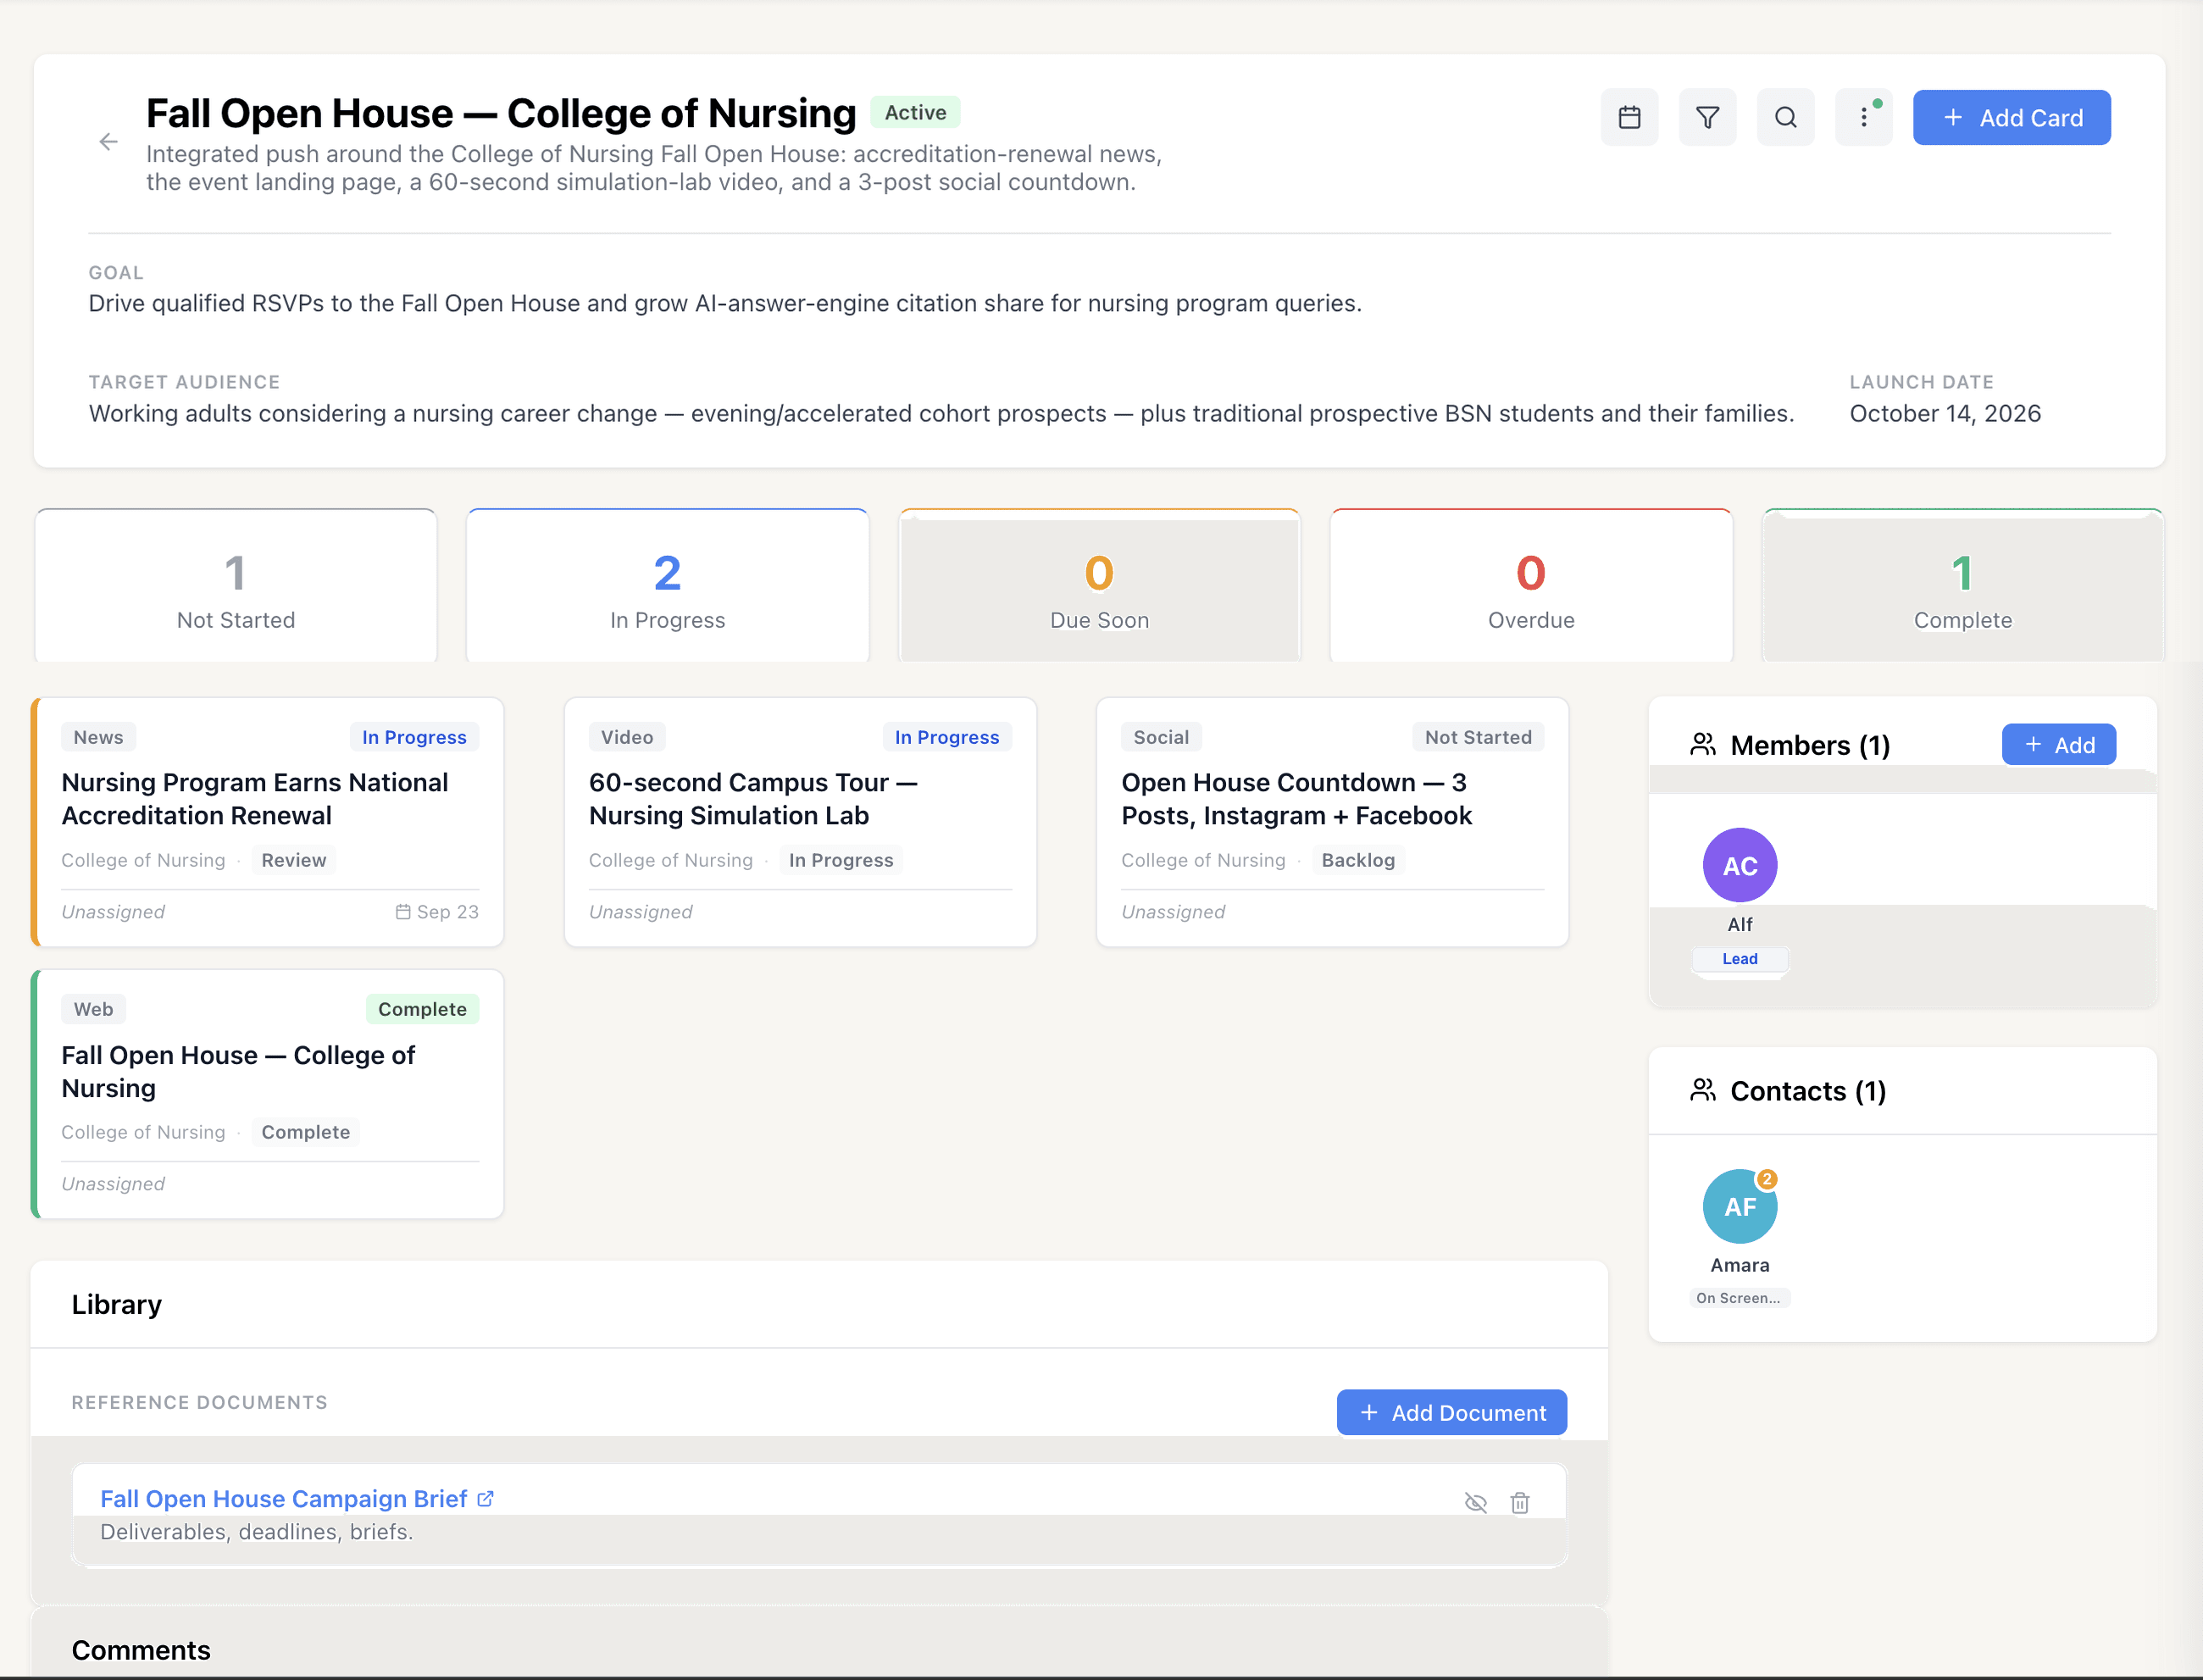Click the search magnifier icon
This screenshot has width=2203, height=1680.
click(x=1785, y=118)
